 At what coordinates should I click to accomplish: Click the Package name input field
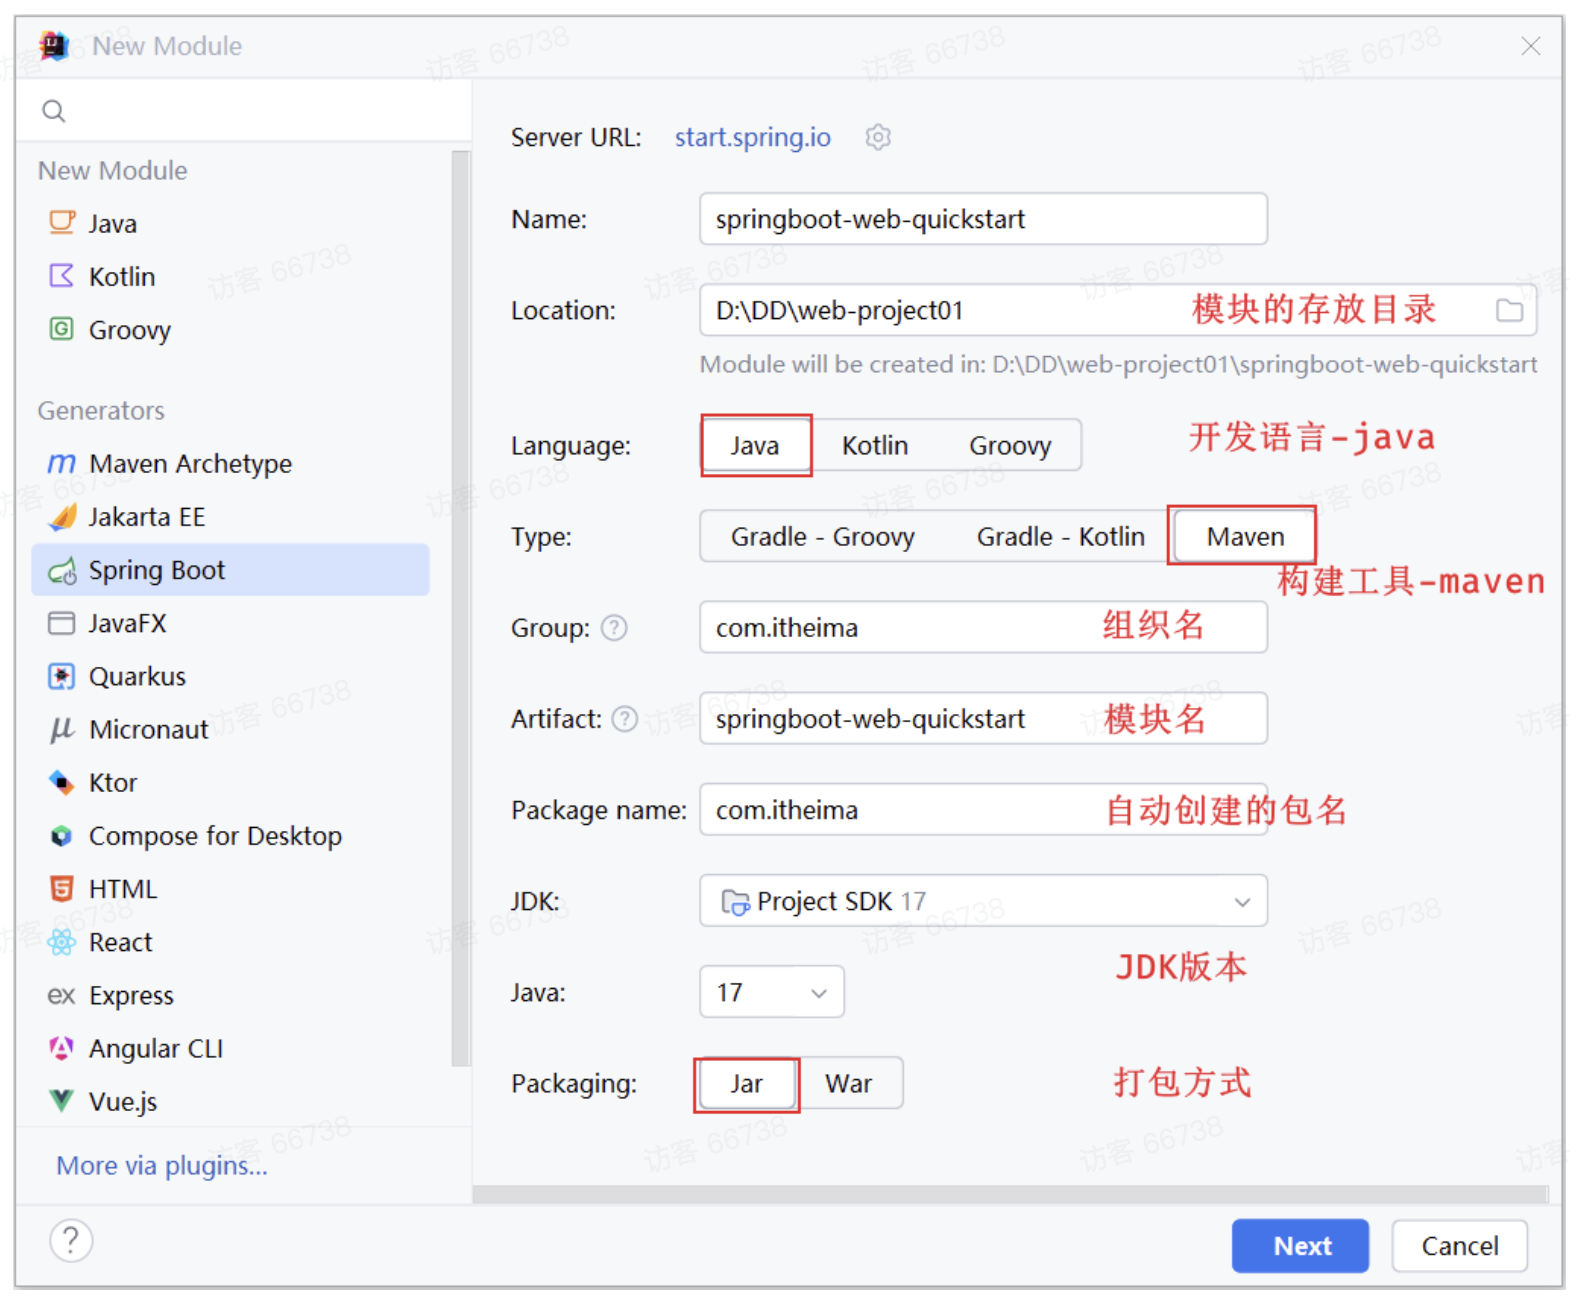click(x=983, y=810)
